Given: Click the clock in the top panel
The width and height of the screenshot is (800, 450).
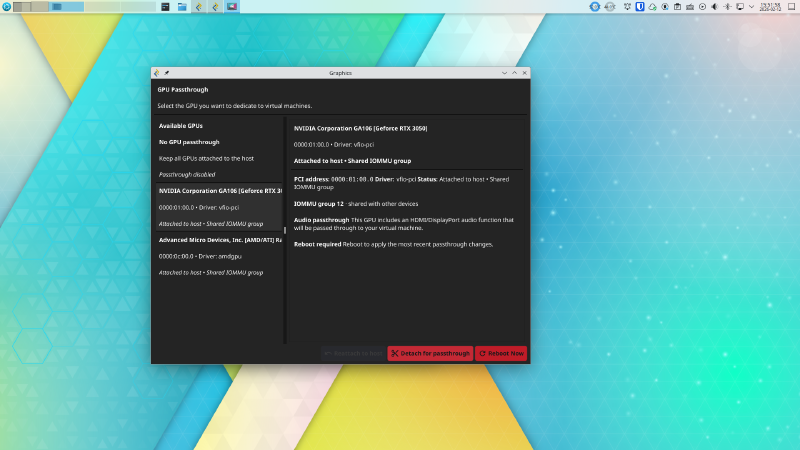Looking at the screenshot, I should pyautogui.click(x=771, y=6).
